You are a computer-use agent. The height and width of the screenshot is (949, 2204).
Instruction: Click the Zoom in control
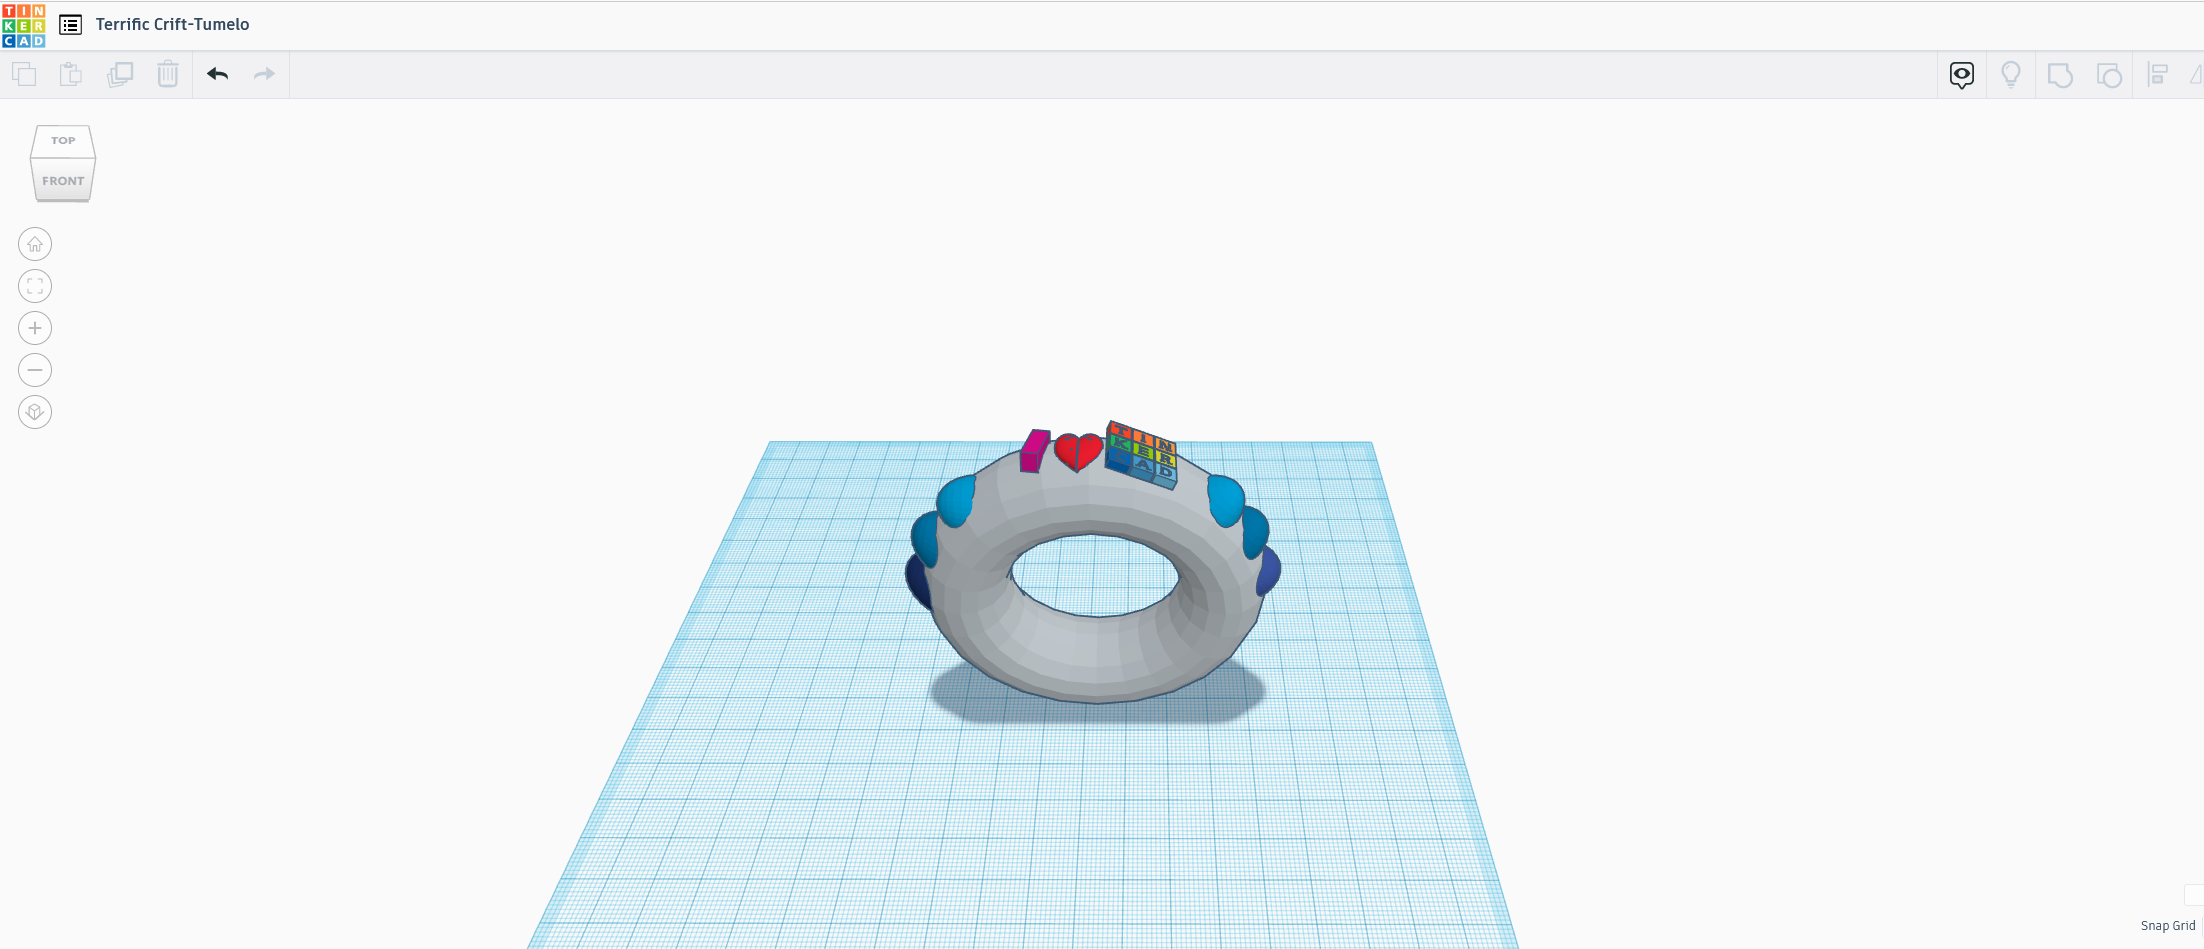pos(35,328)
